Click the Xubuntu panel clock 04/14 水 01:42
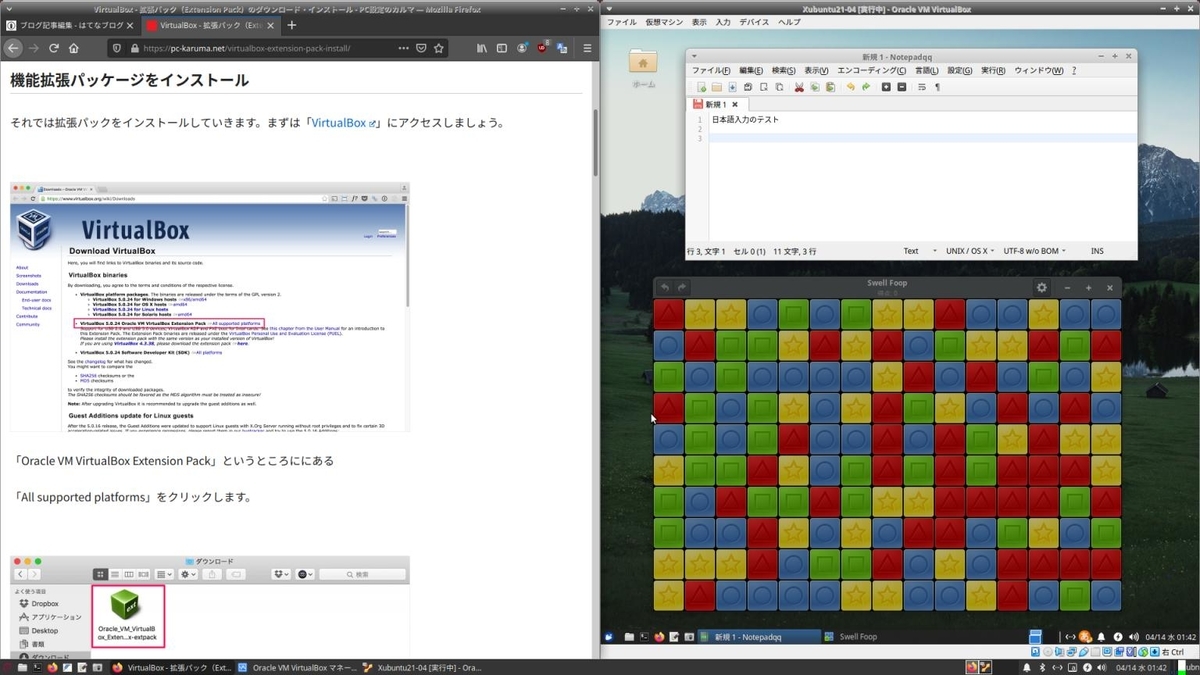Viewport: 1200px width, 675px height. point(1169,637)
